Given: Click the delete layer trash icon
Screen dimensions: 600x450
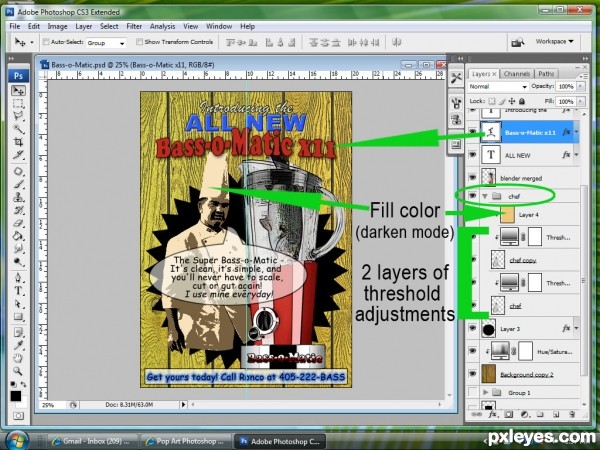Looking at the screenshot, I should point(572,414).
